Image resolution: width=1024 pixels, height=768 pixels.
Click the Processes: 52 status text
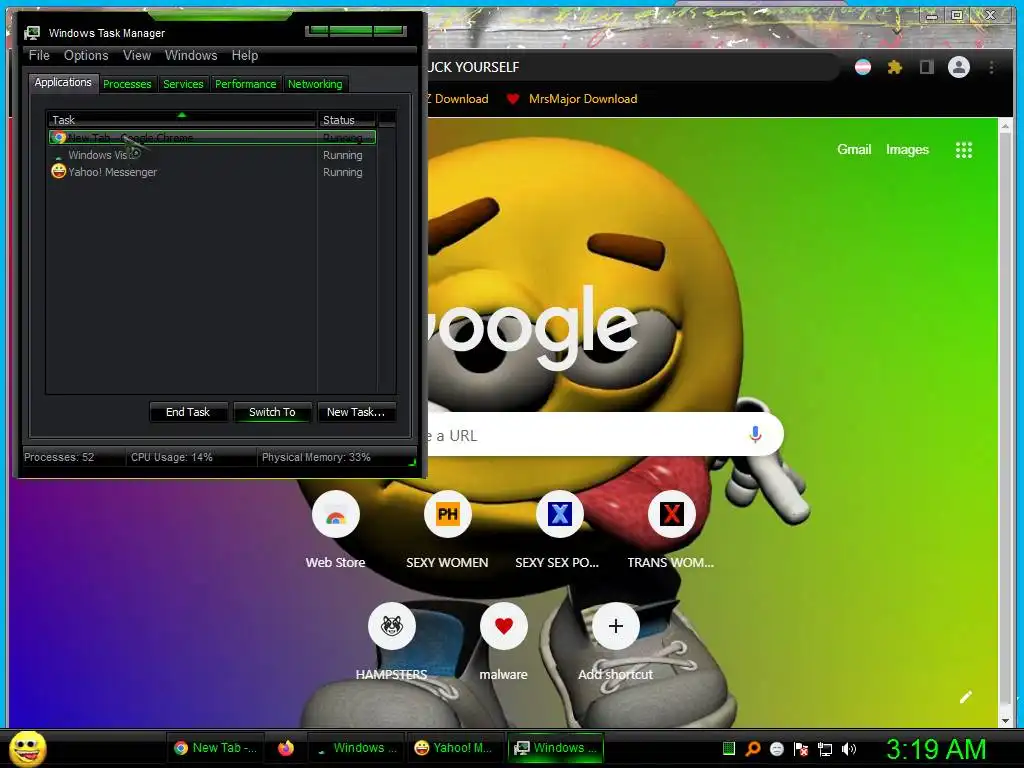[59, 457]
